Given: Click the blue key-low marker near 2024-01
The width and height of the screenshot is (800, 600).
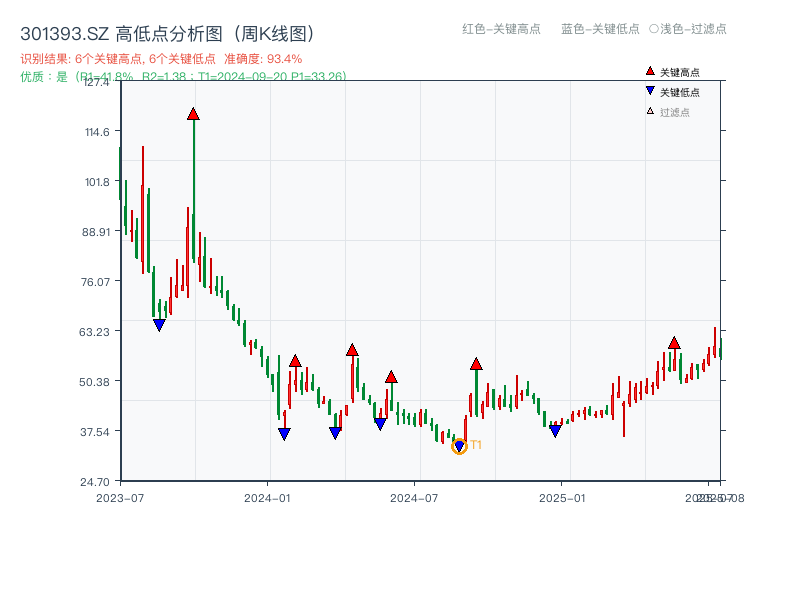Looking at the screenshot, I should pyautogui.click(x=283, y=432).
